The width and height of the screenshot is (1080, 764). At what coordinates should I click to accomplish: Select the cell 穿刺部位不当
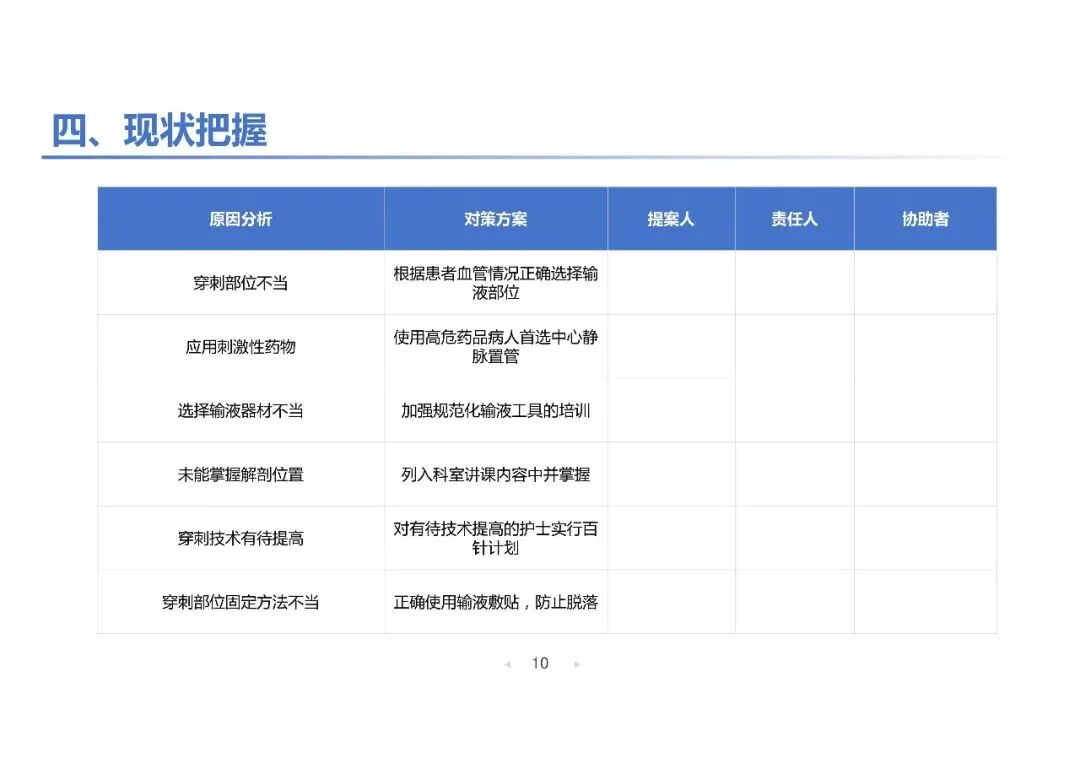pyautogui.click(x=241, y=282)
